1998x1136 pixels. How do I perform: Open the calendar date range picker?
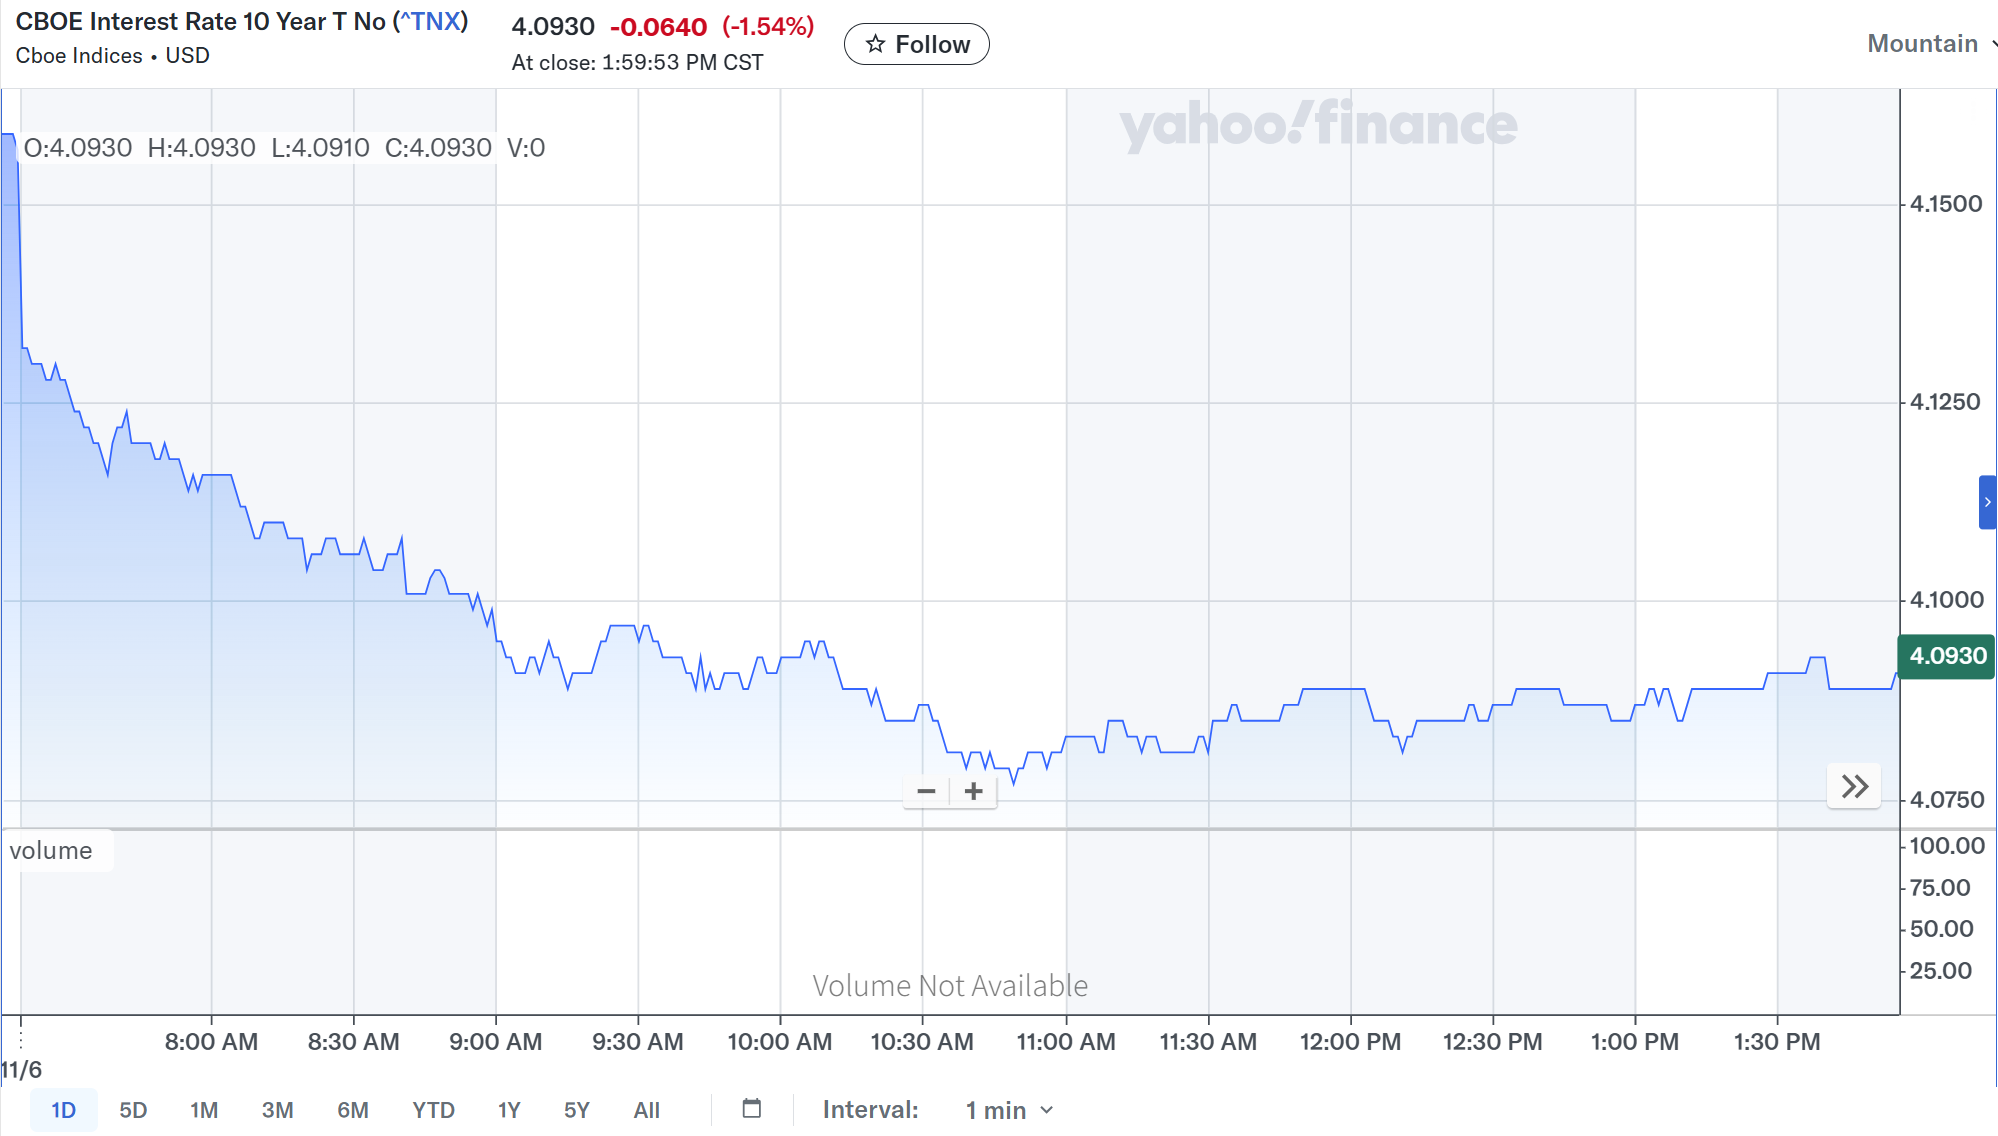[752, 1108]
